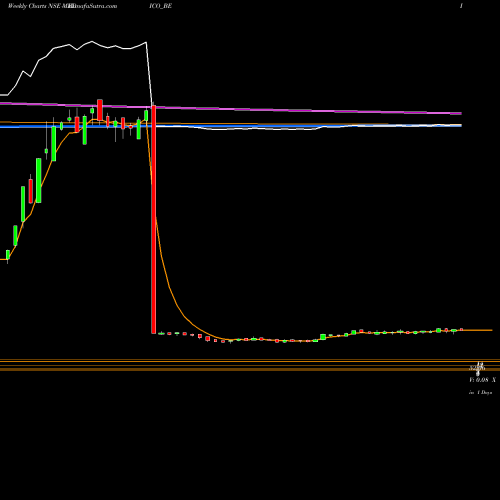Click the "in 1 Days" text

click(480, 393)
